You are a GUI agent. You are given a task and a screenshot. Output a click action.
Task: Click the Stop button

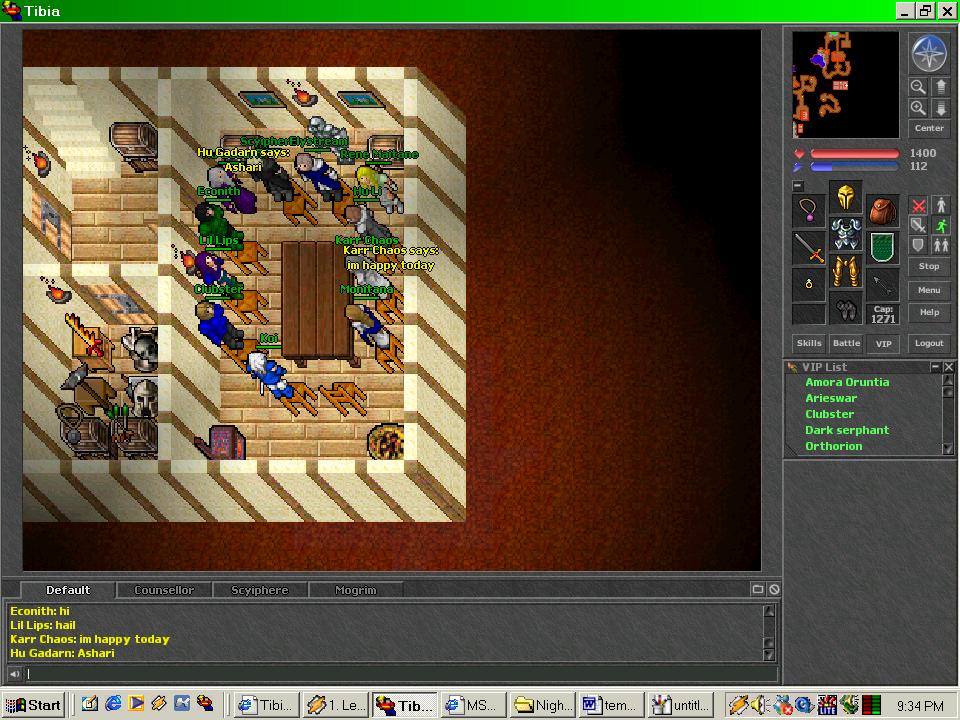tap(929, 266)
